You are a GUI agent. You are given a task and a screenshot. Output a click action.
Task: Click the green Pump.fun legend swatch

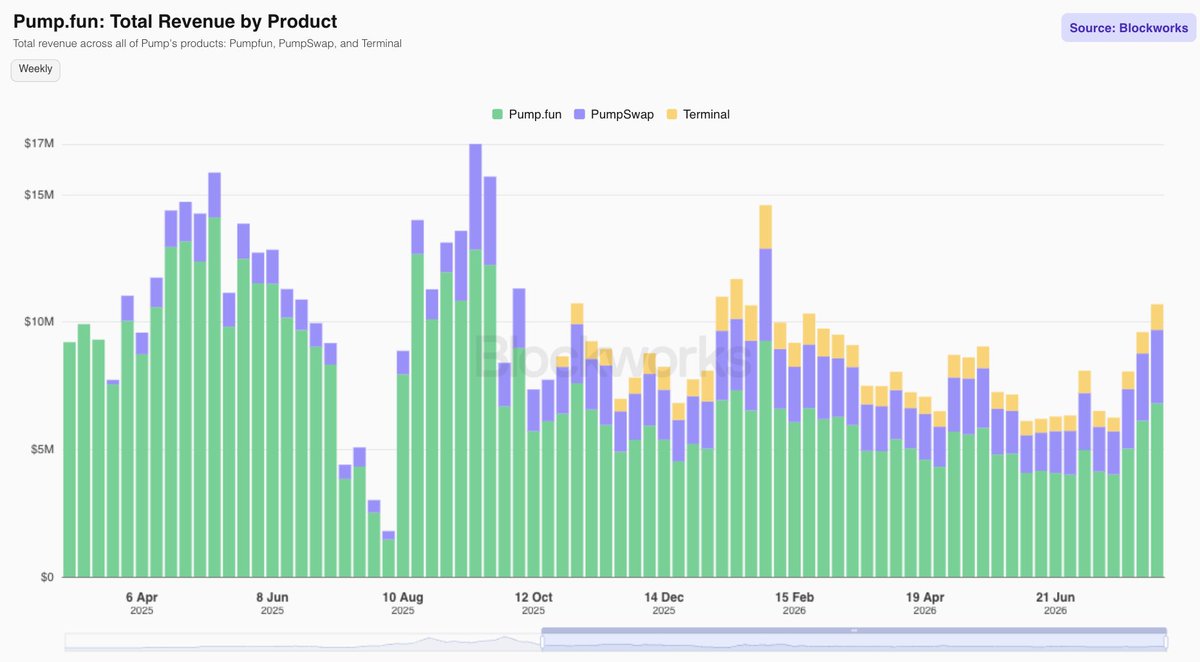click(497, 115)
